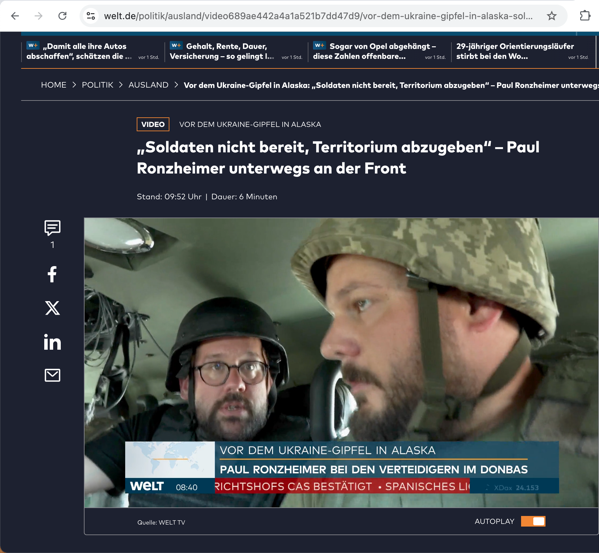Click the W+ badge on the Gehalt teaser
599x553 pixels.
click(x=176, y=45)
